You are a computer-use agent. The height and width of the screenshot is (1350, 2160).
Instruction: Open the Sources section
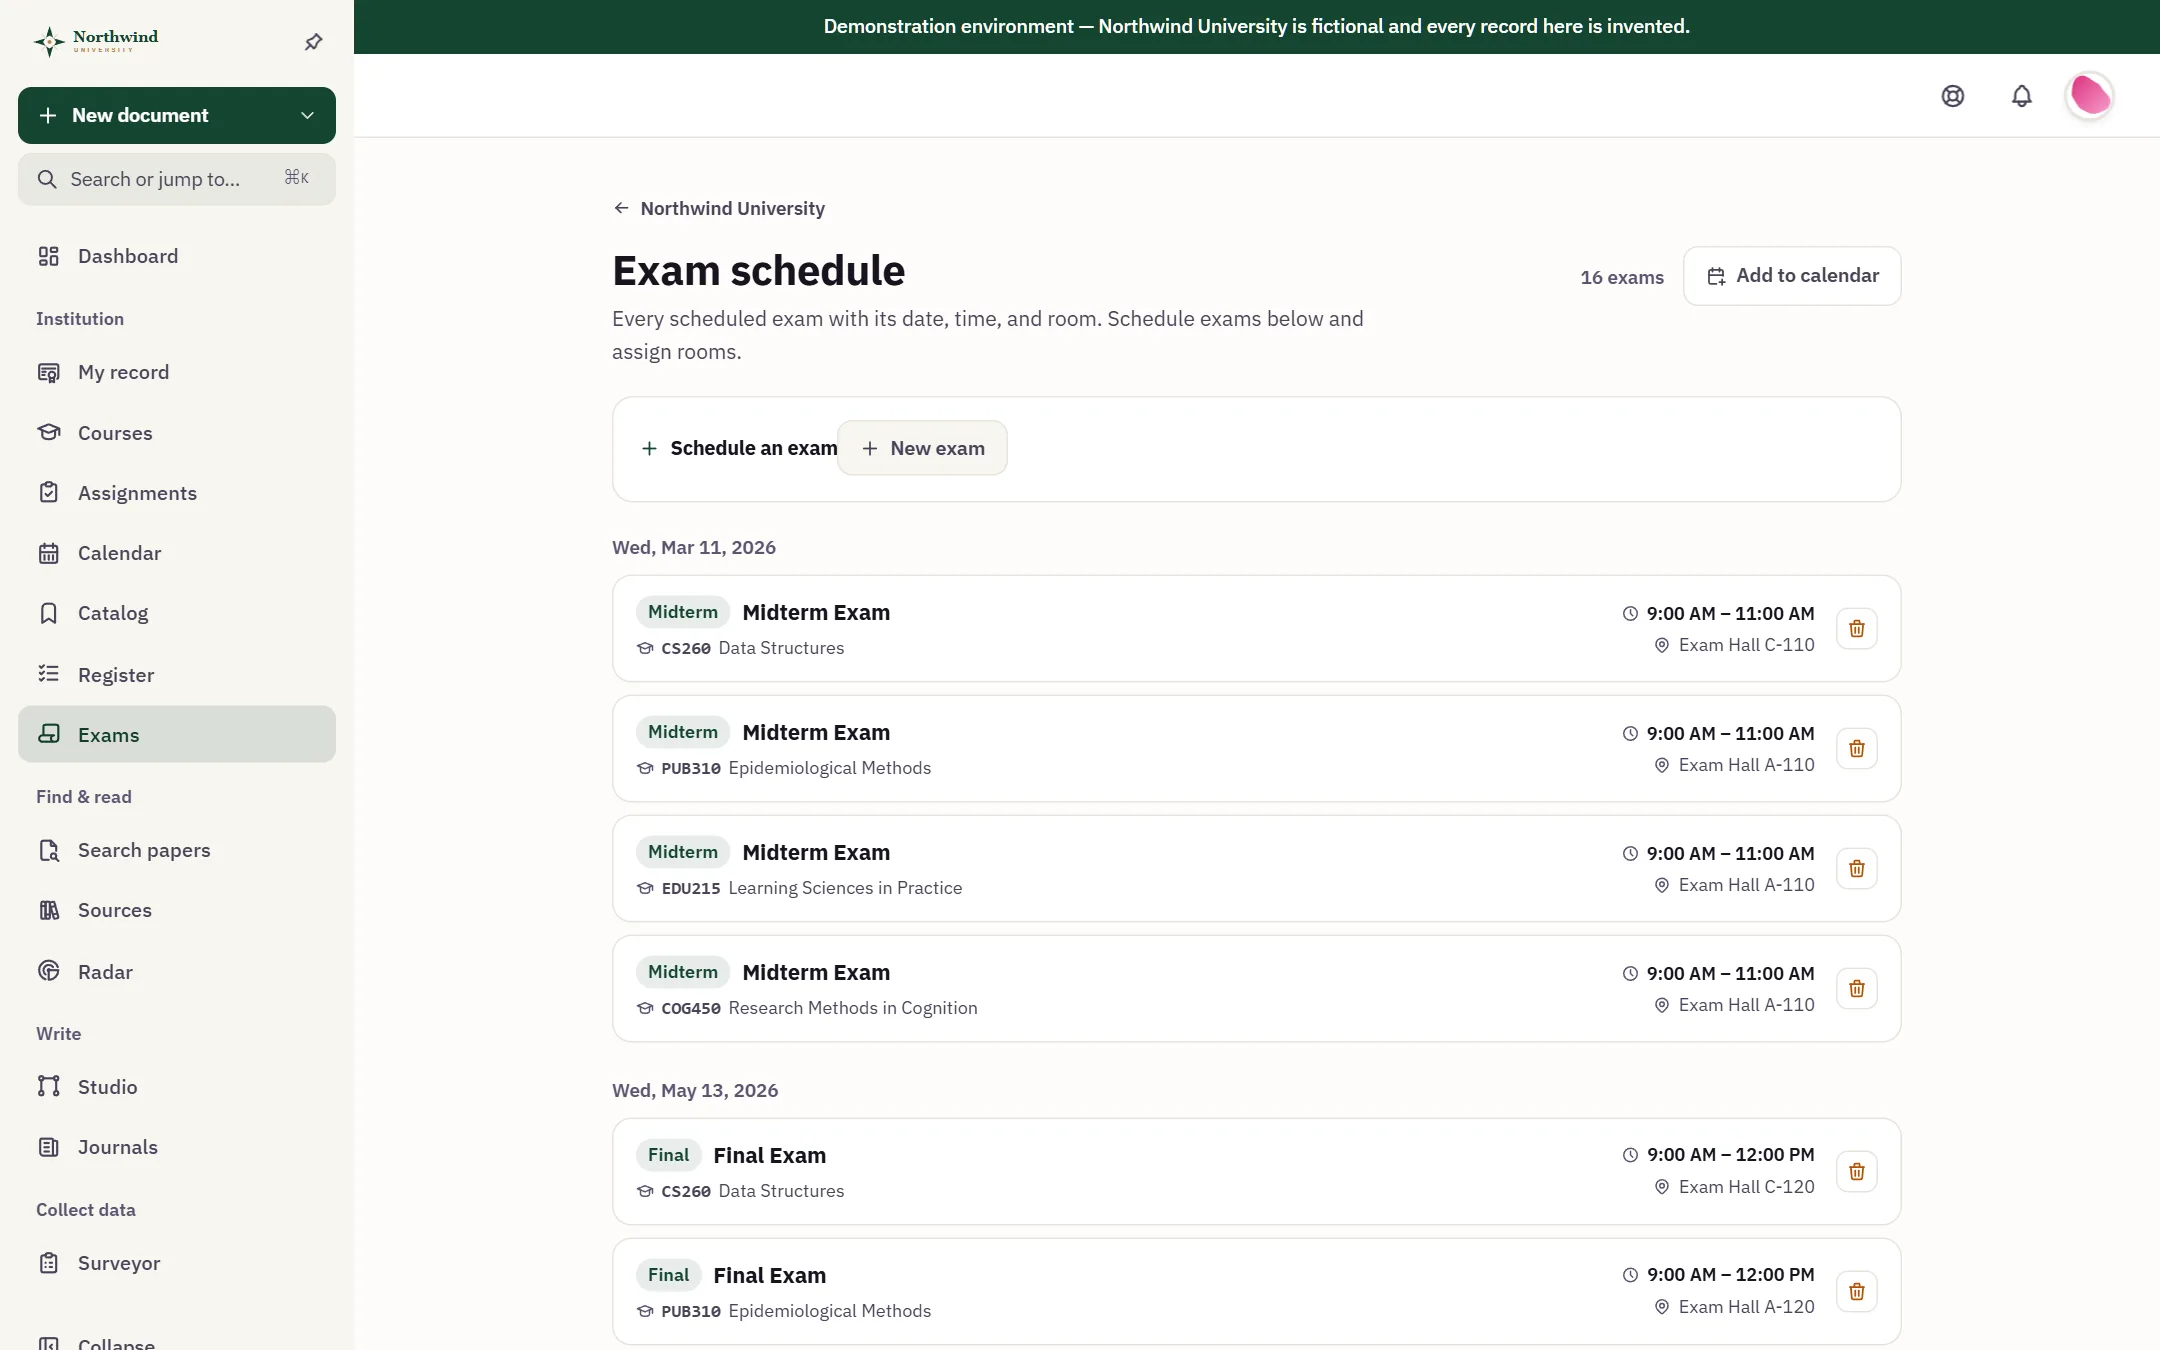click(x=177, y=910)
